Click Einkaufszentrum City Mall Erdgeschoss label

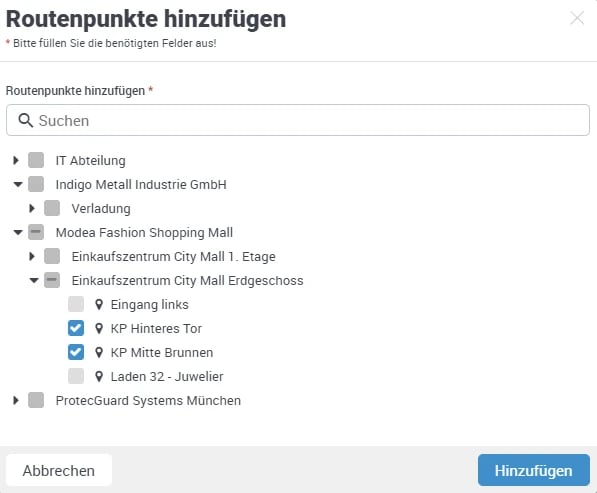point(187,281)
